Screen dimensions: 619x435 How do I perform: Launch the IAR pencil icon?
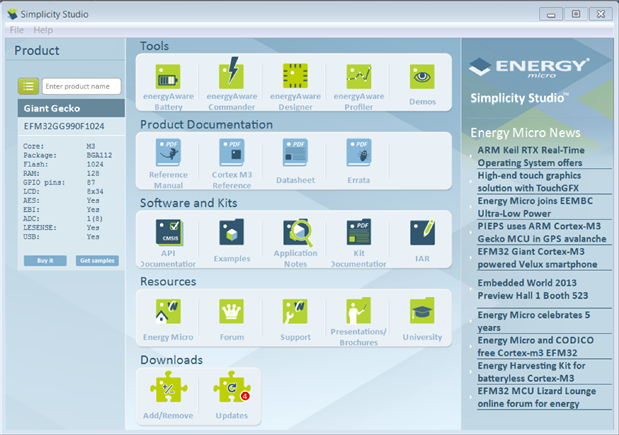(x=422, y=232)
